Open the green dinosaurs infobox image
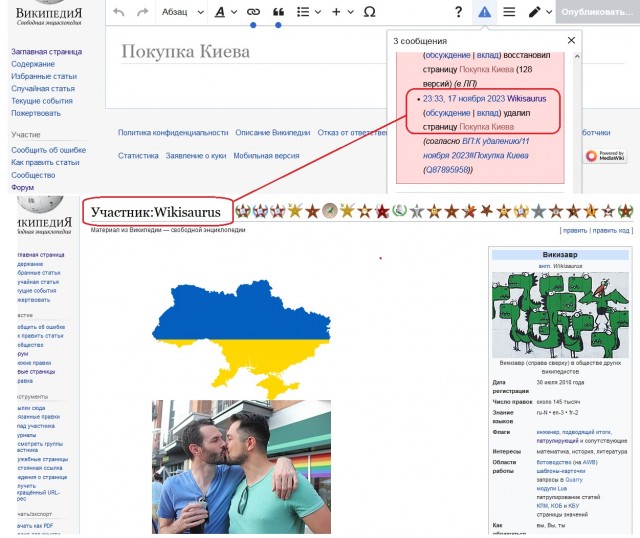The height and width of the screenshot is (538, 640). (560, 315)
